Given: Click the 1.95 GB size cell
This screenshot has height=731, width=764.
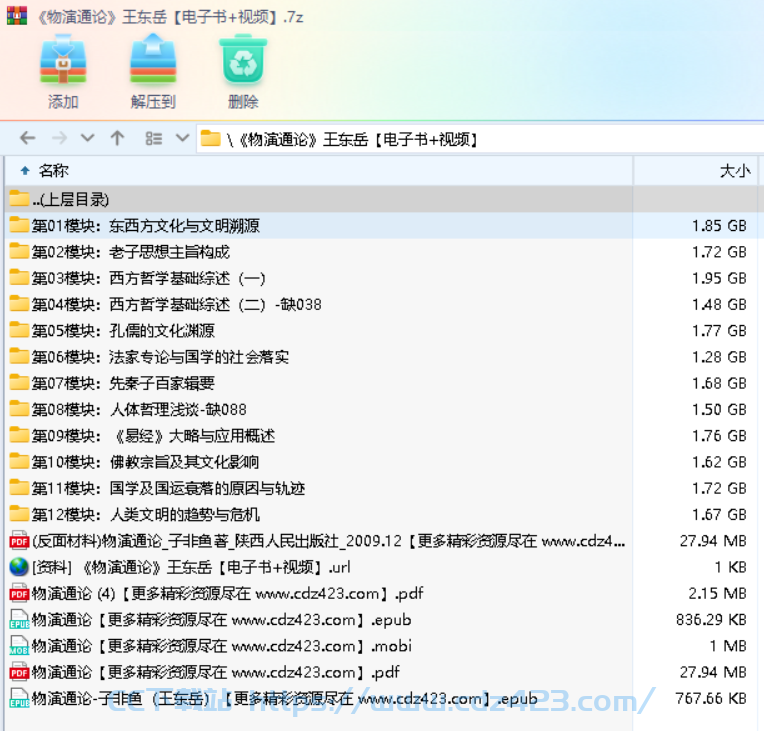Looking at the screenshot, I should coord(719,278).
